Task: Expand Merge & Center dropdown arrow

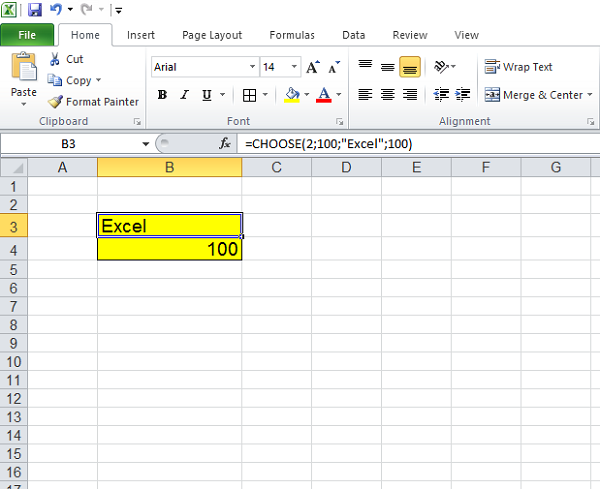Action: pyautogui.click(x=589, y=95)
